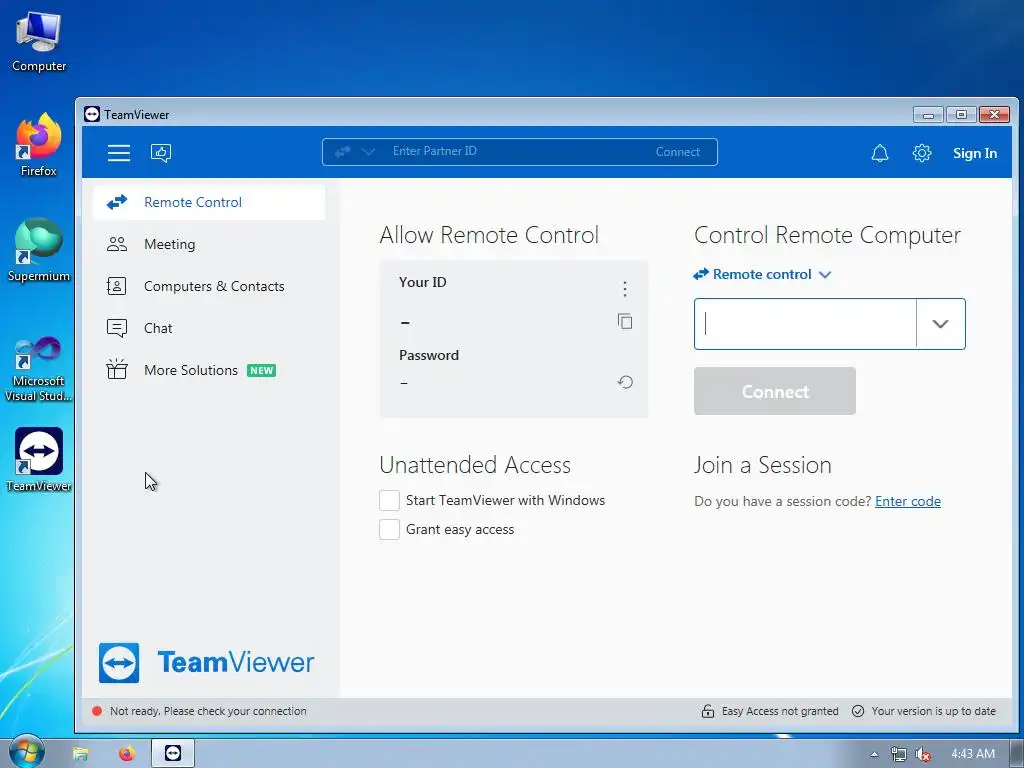The image size is (1024, 768).
Task: Click the Easy Access lock icon in the status bar
Action: pyautogui.click(x=708, y=711)
